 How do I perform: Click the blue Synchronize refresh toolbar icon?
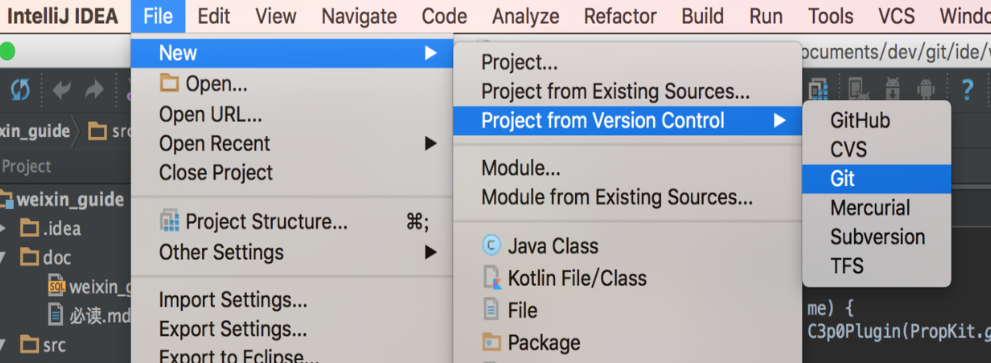coord(20,90)
